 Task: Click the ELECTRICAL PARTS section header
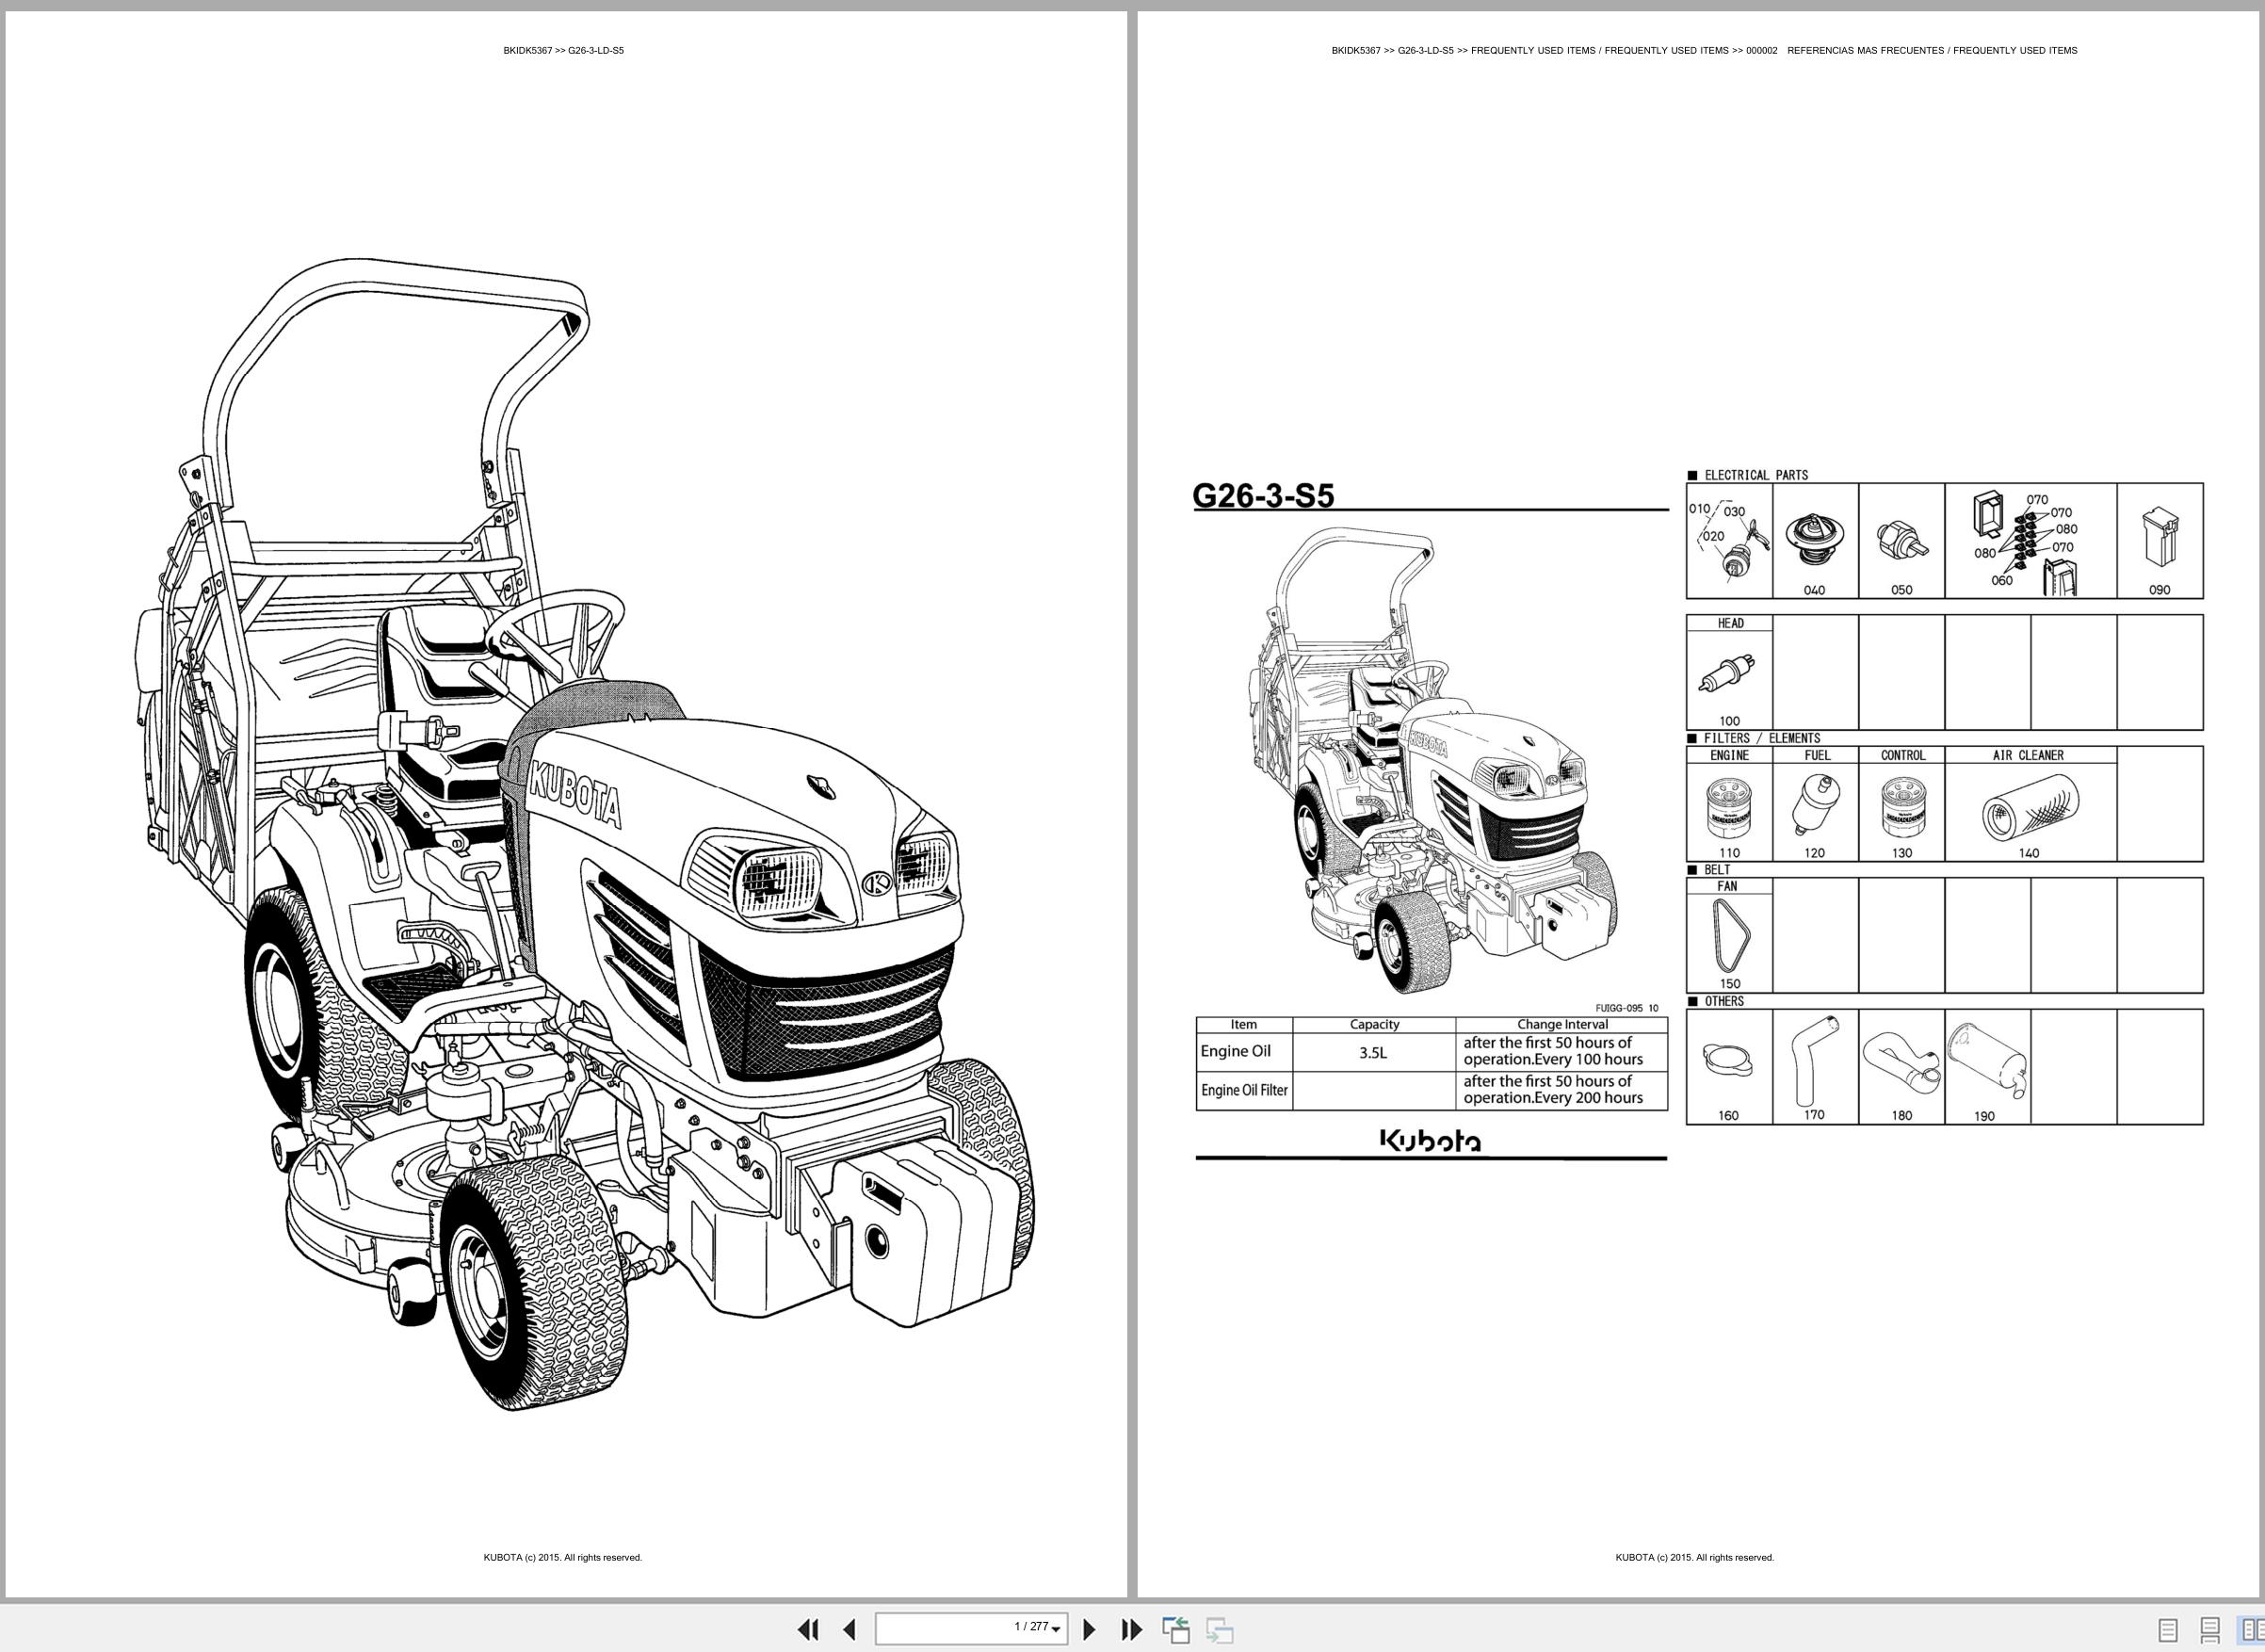(x=1756, y=475)
